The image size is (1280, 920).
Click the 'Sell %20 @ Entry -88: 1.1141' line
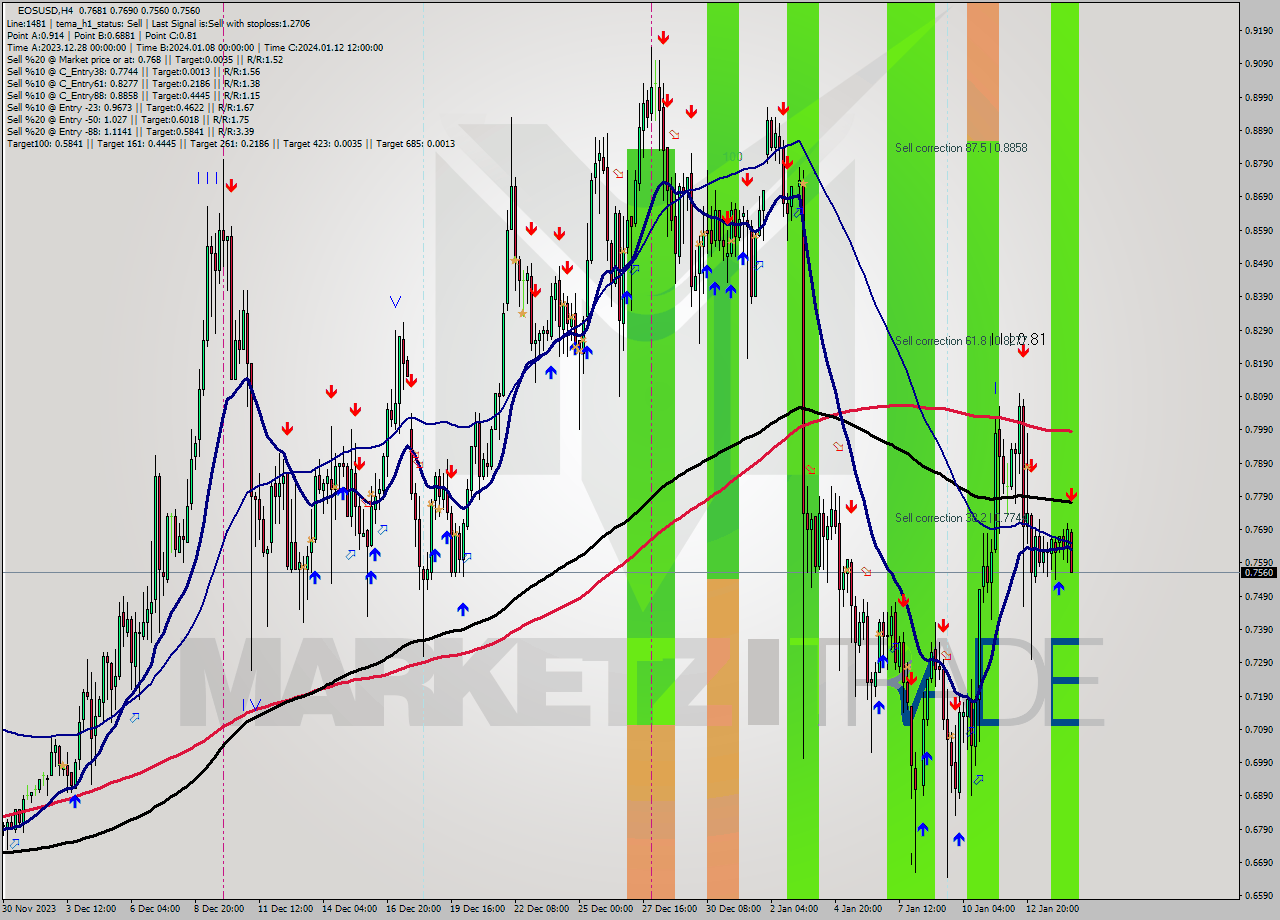(130, 131)
